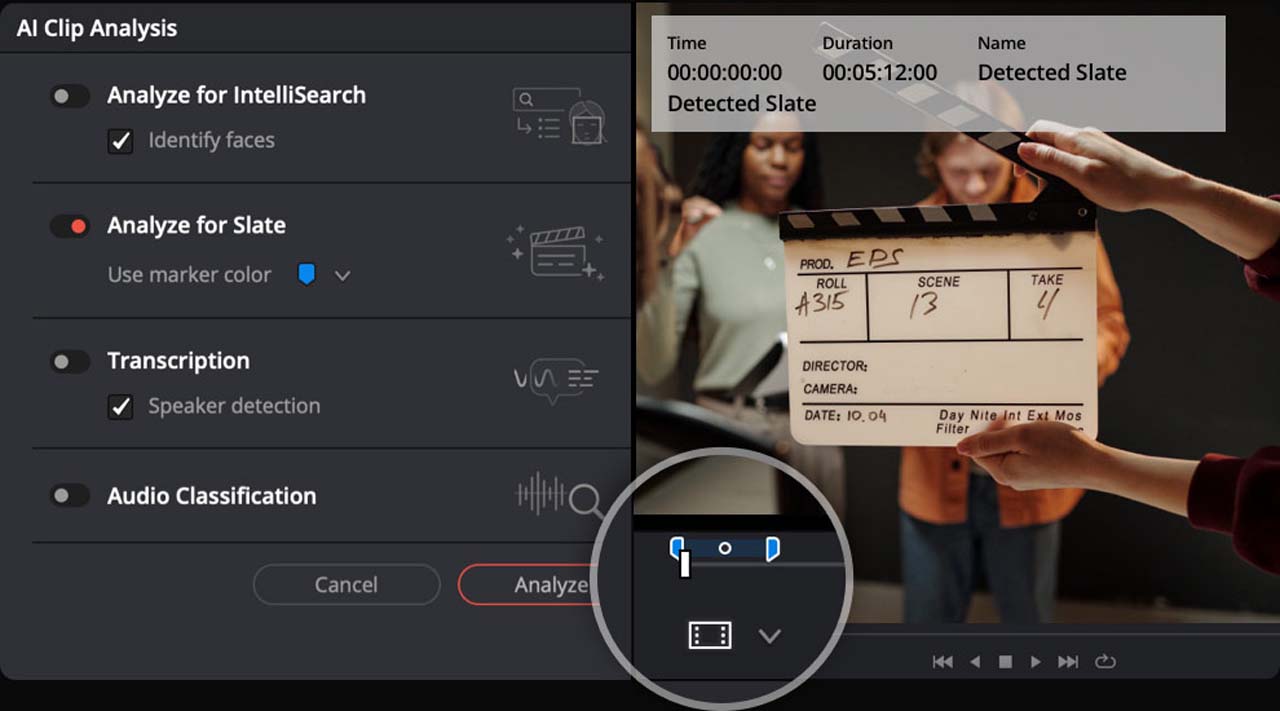Click the slate clapperboard sparkle icon
This screenshot has height=711, width=1280.
[x=556, y=251]
